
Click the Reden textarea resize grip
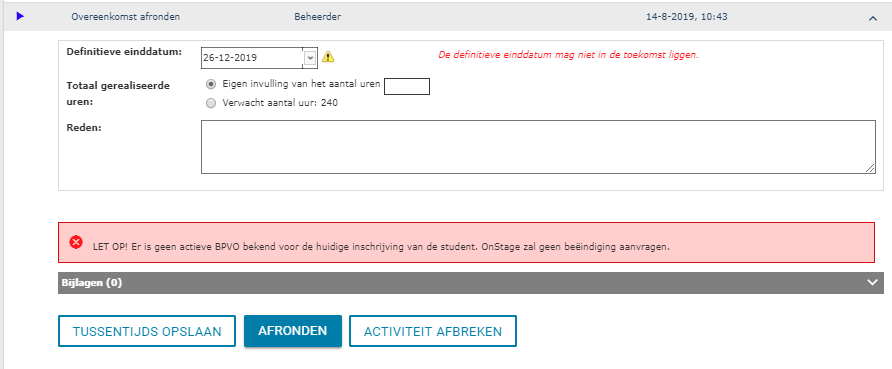pyautogui.click(x=870, y=168)
